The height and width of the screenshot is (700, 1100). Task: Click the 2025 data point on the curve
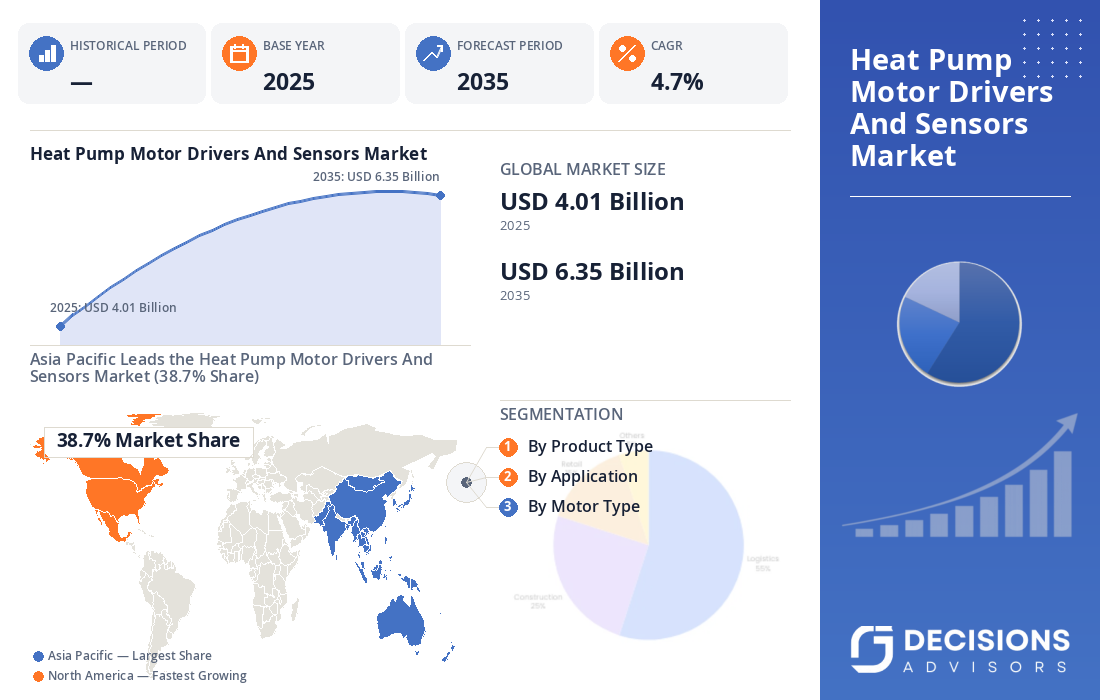pos(60,326)
